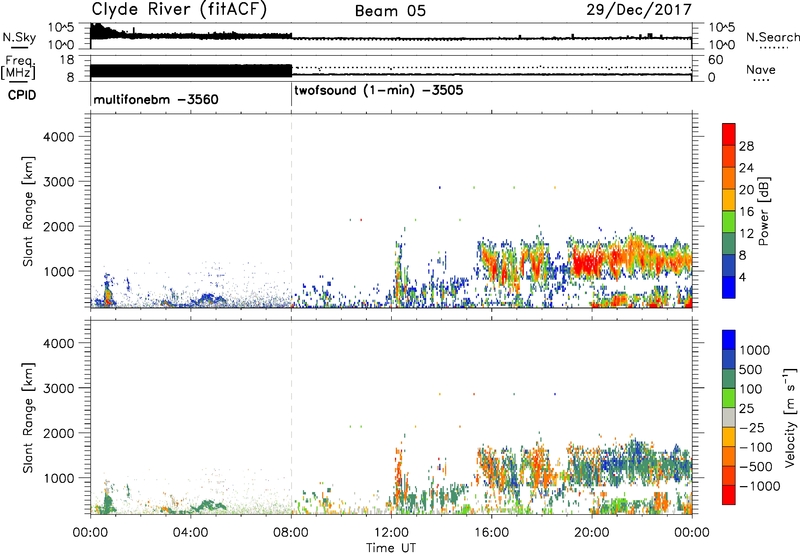Click the 'Velocity [m s-1]' colorbar label
The image size is (800, 554).
790,417
